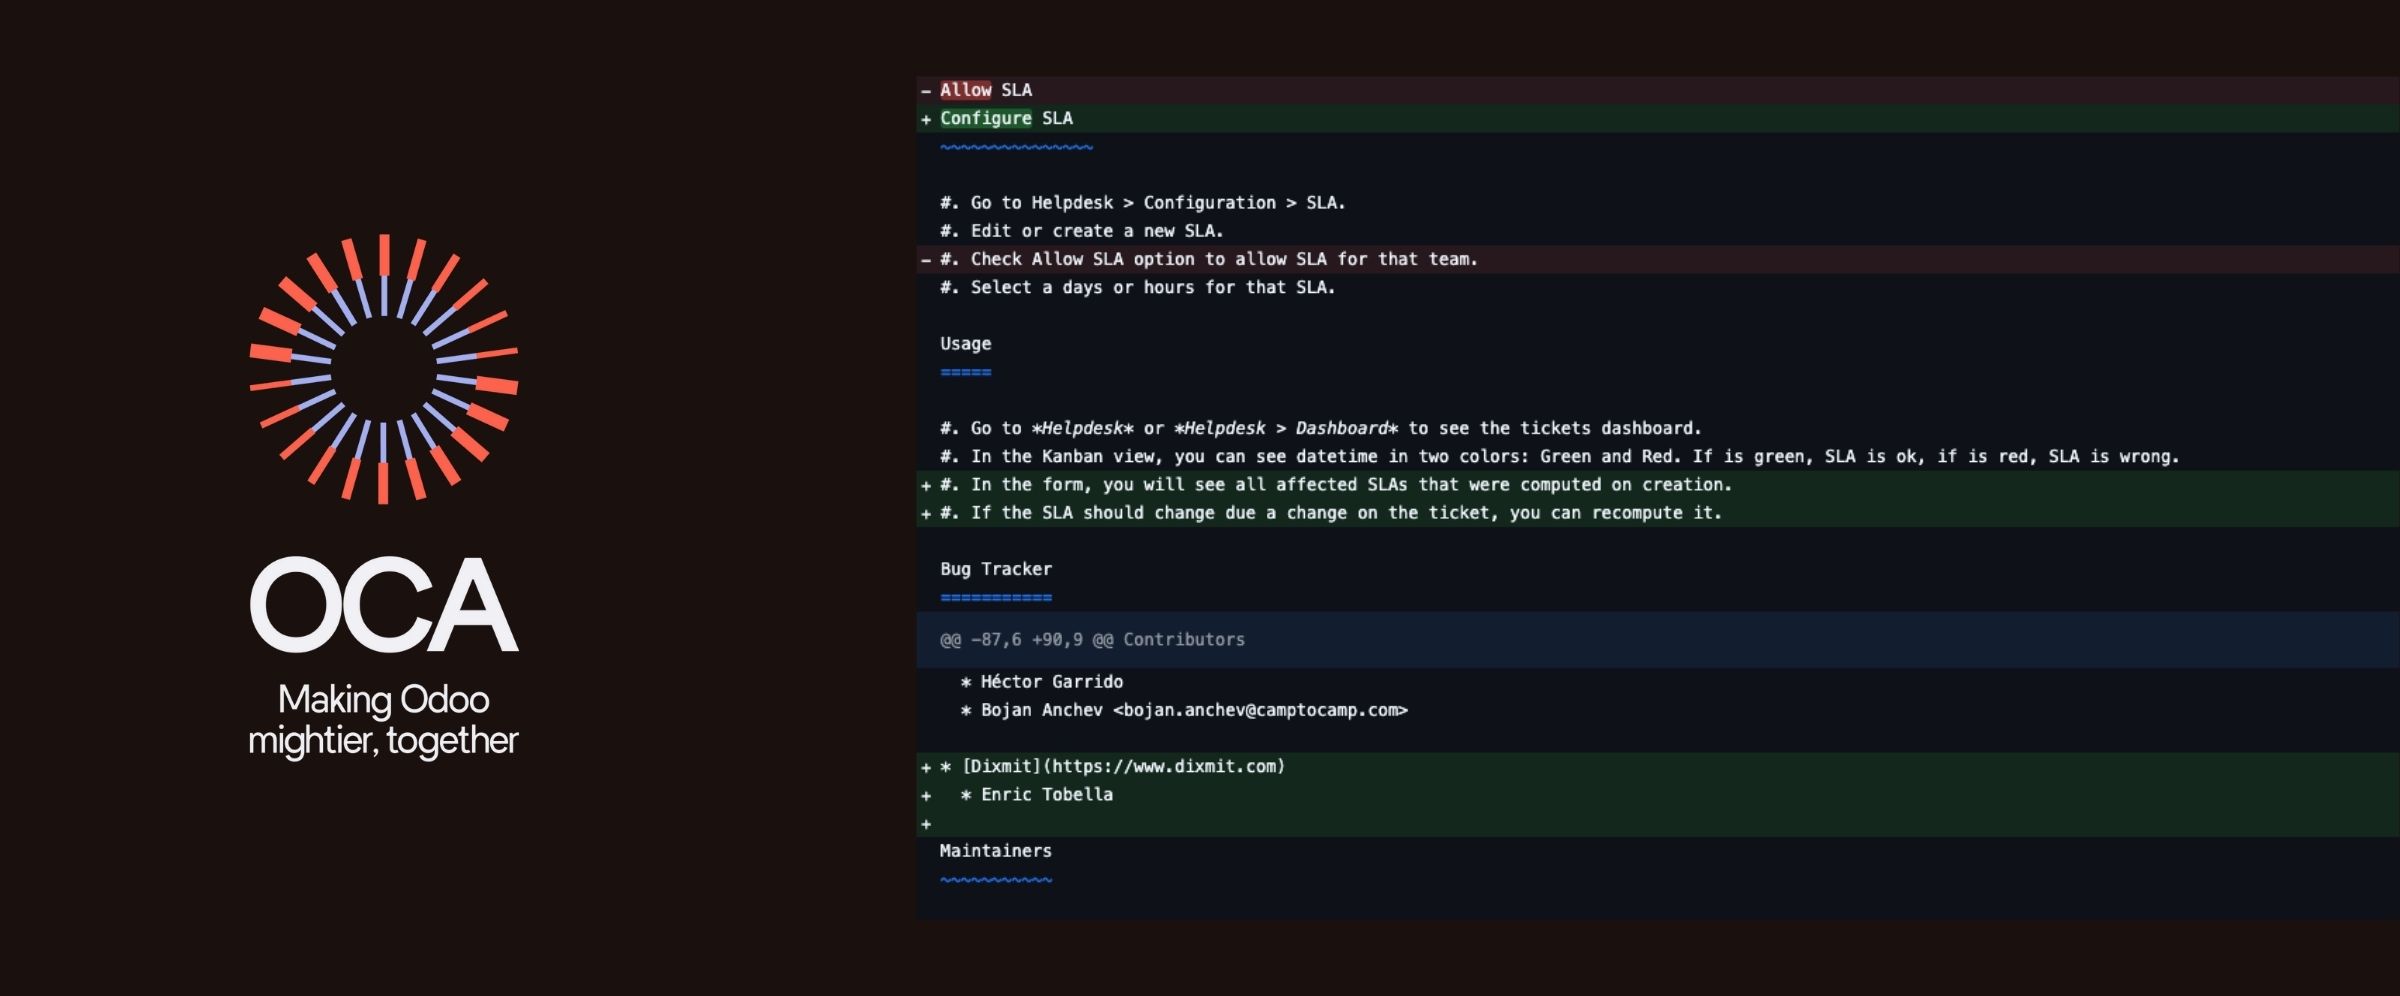Select the 'Héctor Garrido' contributor line
Screen dimensions: 2400x996
(1041, 682)
